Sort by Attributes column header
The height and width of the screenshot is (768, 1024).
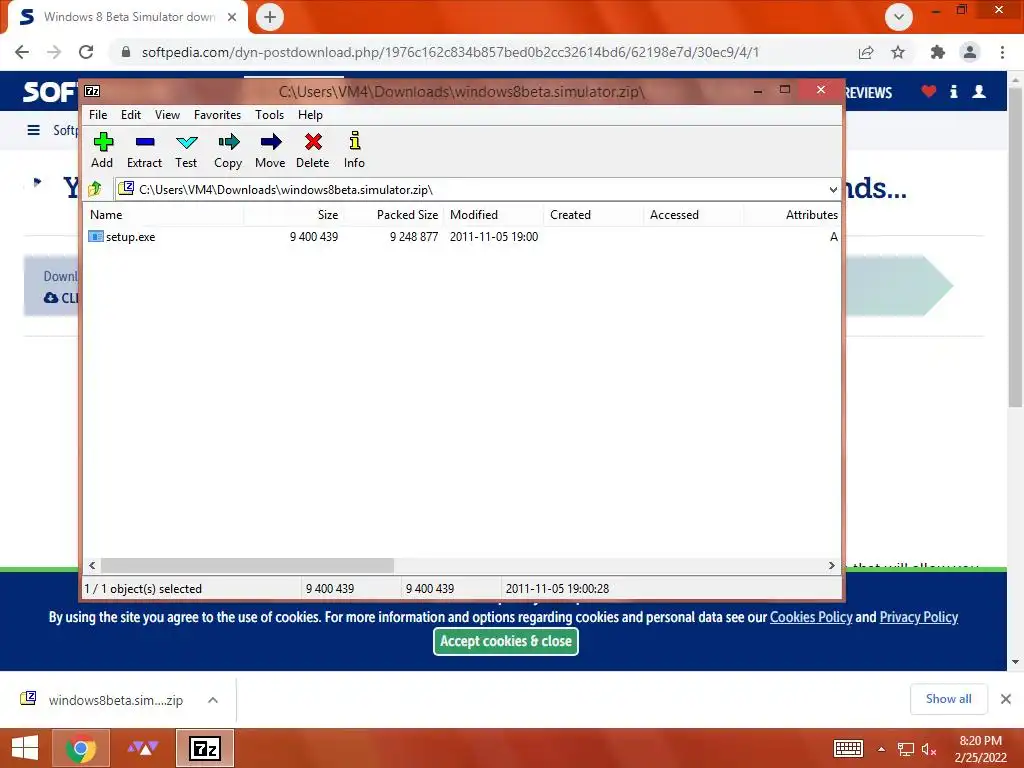coord(792,215)
